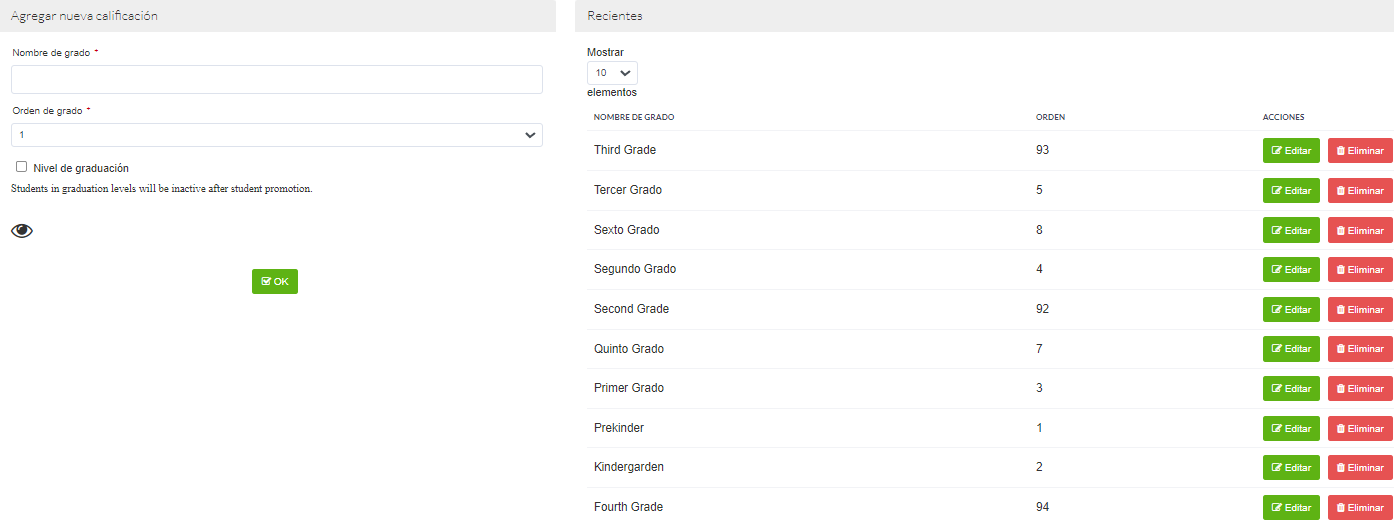Viewport: 1394px width, 526px height.
Task: Click Eliminar next to Kindergarden
Action: 1360,468
